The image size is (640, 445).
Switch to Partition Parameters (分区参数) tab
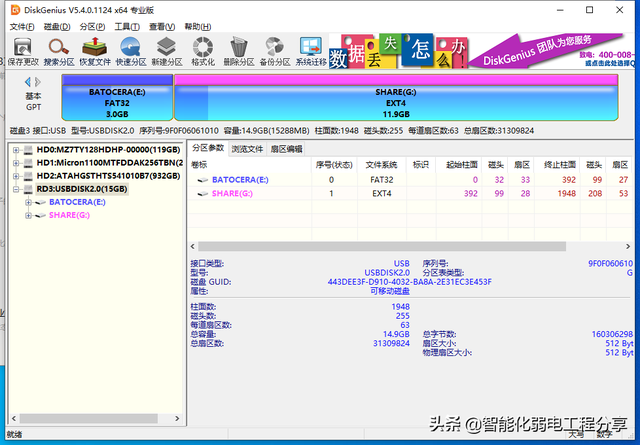(x=208, y=148)
